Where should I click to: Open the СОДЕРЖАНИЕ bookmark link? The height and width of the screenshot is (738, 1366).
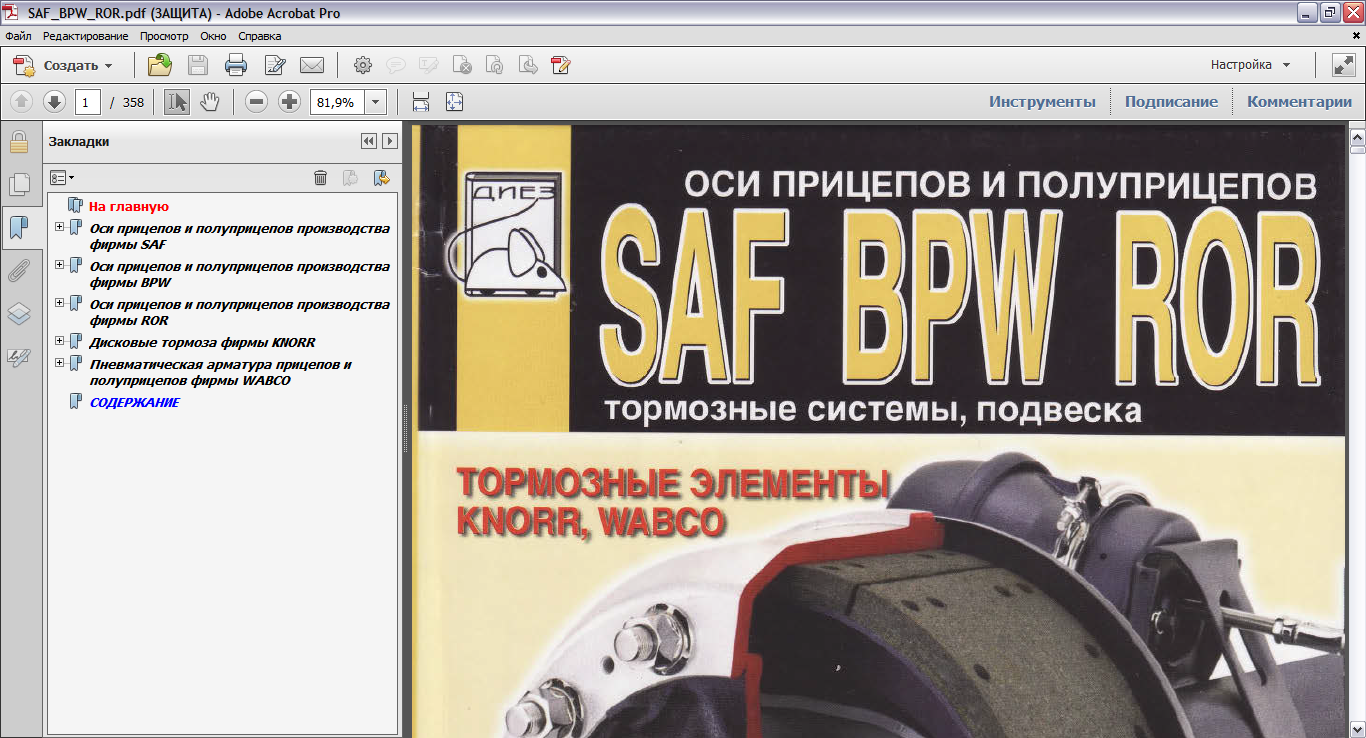pyautogui.click(x=134, y=402)
